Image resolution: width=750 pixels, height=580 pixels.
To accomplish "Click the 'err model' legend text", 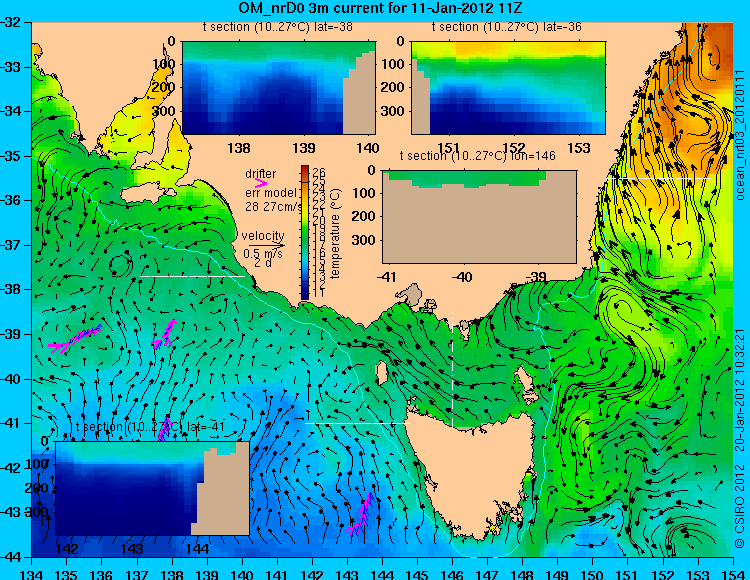I will point(271,193).
